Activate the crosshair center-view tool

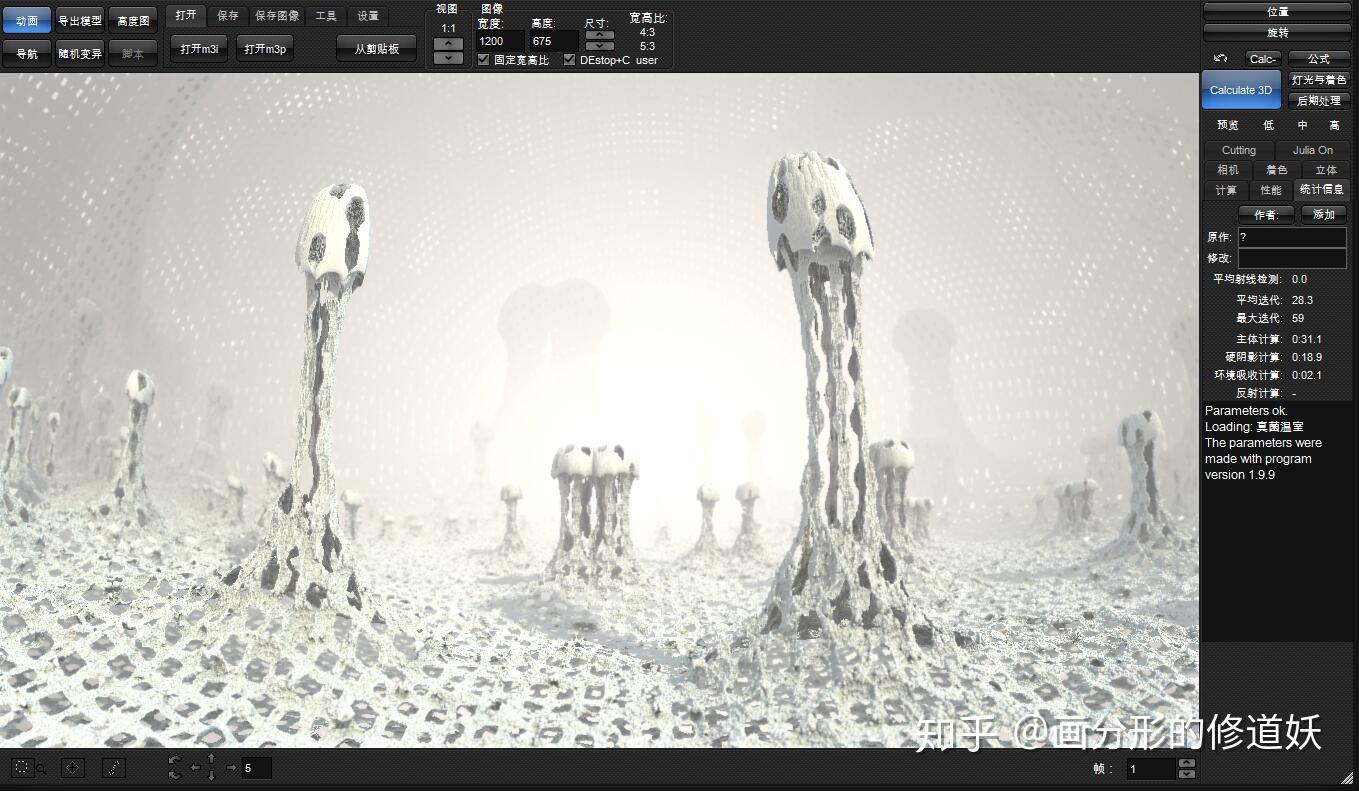[x=73, y=768]
